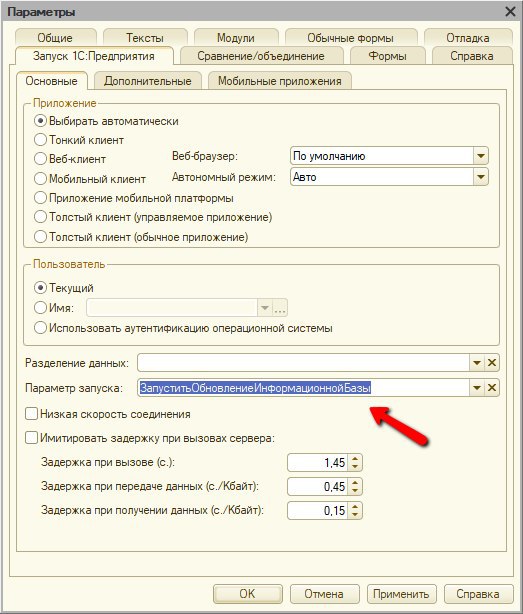This screenshot has height=614, width=523.
Task: Open the Модули tab
Action: (236, 38)
